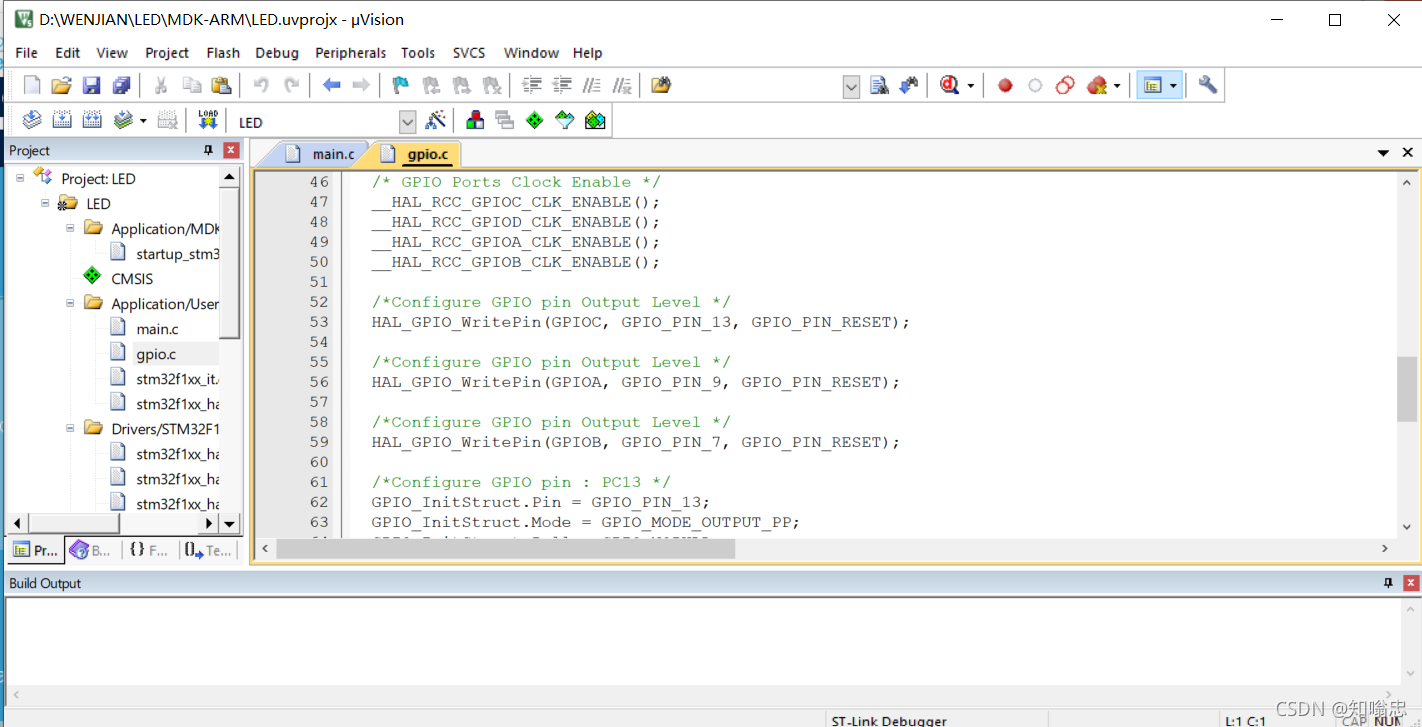Select CMSIS in project tree
The image size is (1422, 727).
(132, 279)
